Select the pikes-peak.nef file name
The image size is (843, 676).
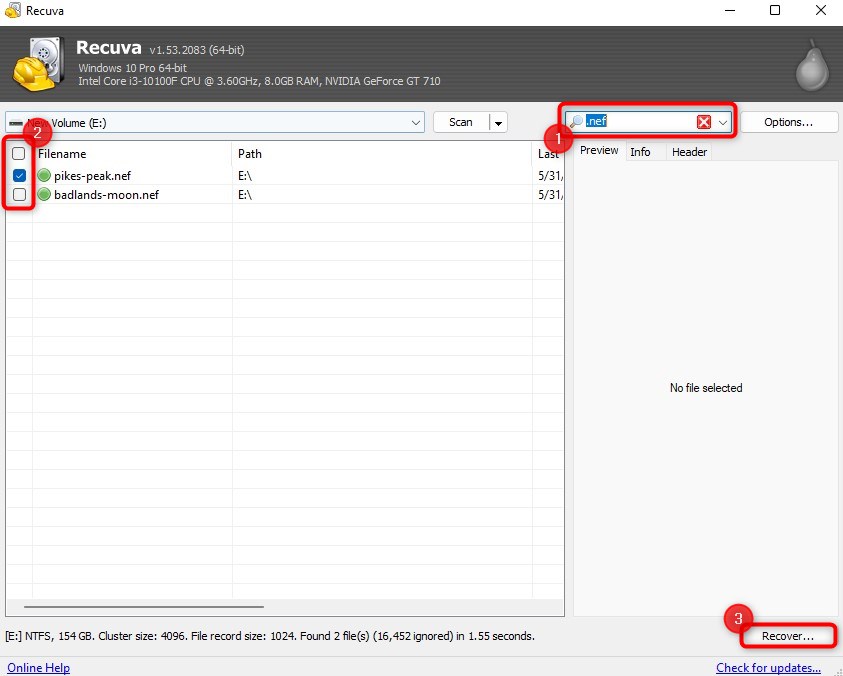92,176
